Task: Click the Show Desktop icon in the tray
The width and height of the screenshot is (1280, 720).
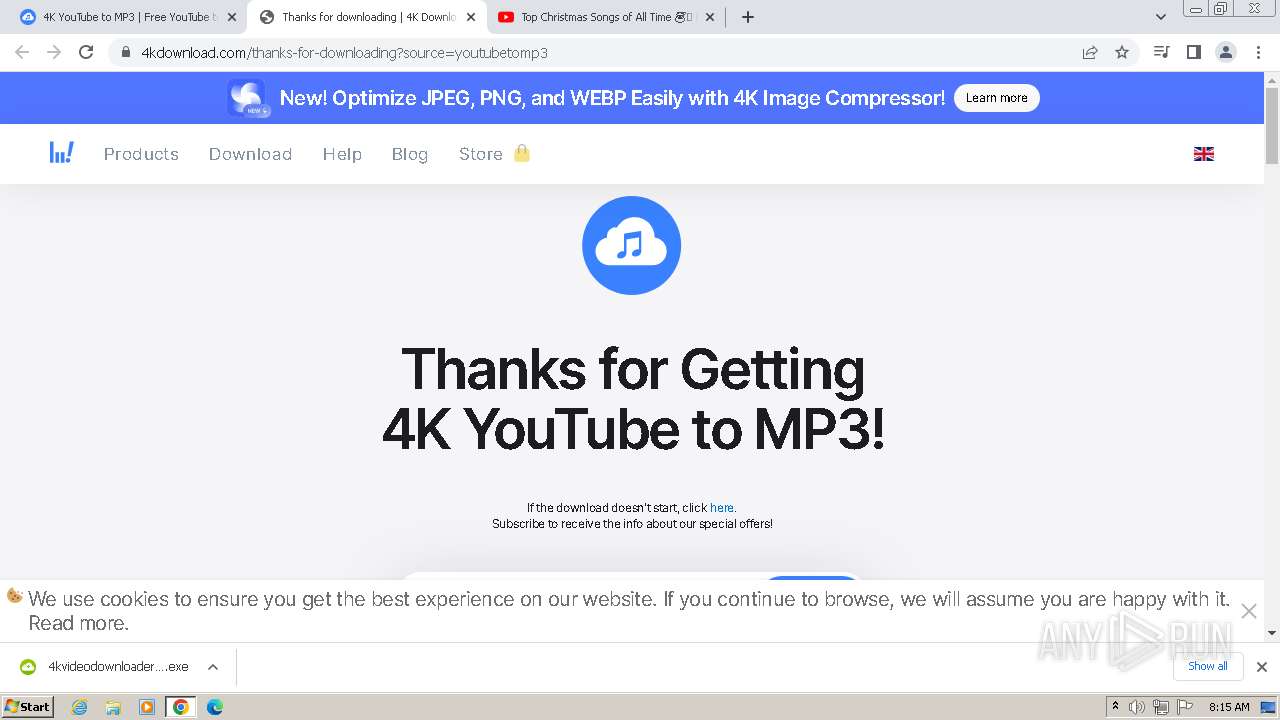Action: coord(1268,707)
